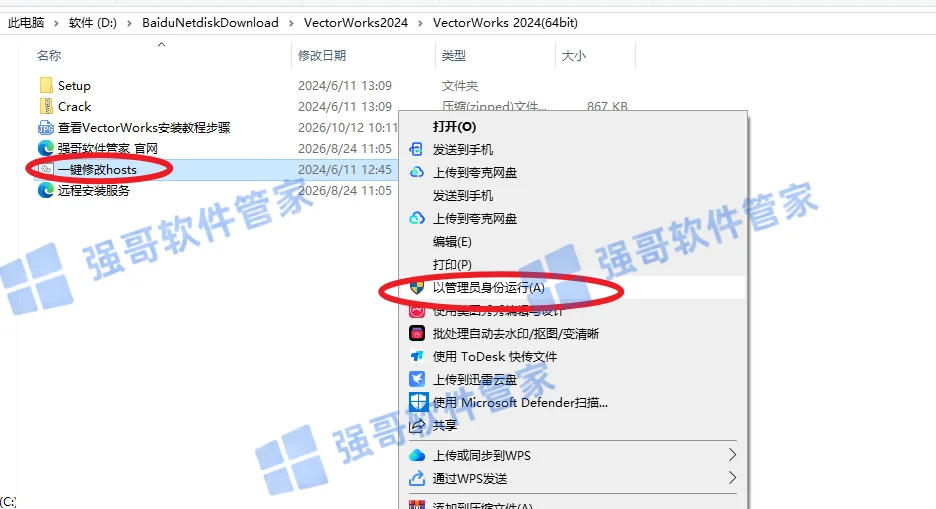Click date 2026/10/12 10:11
936x509 pixels.
pos(348,127)
